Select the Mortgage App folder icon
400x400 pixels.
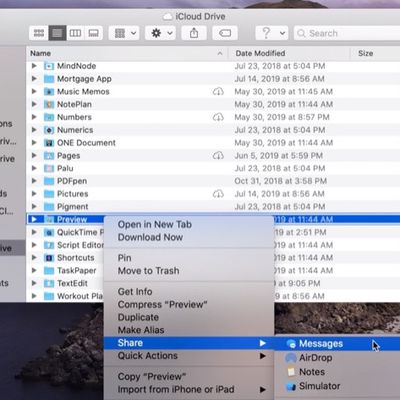(49, 79)
